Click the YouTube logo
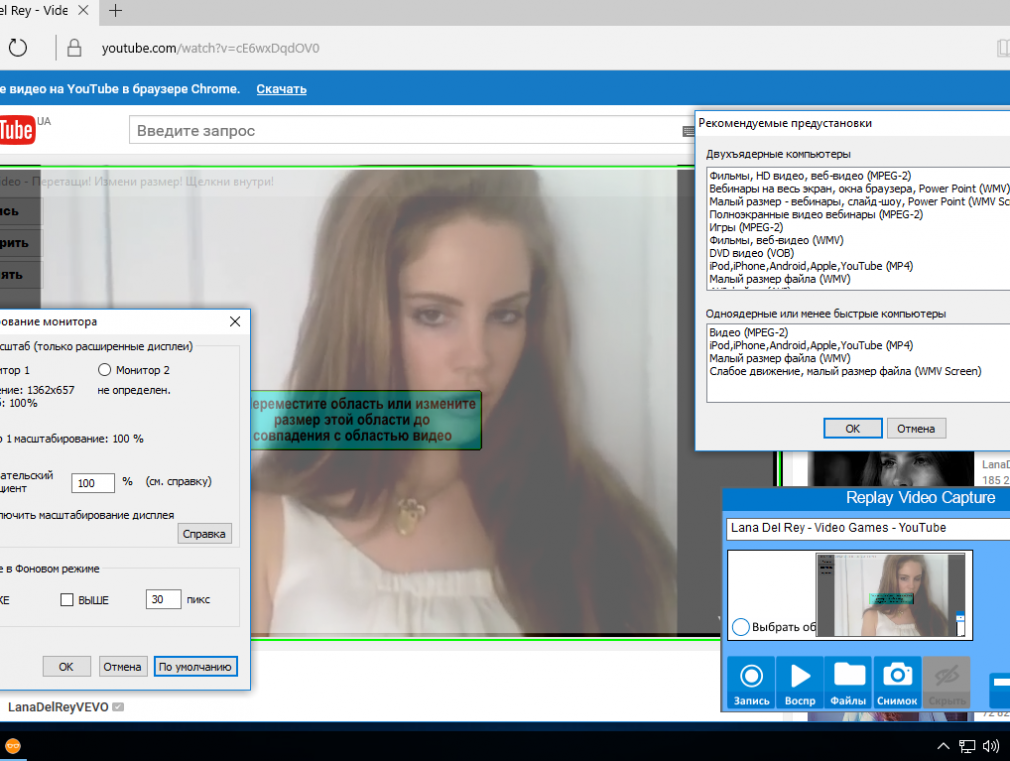Screen dimensions: 1010x761 tap(17, 130)
